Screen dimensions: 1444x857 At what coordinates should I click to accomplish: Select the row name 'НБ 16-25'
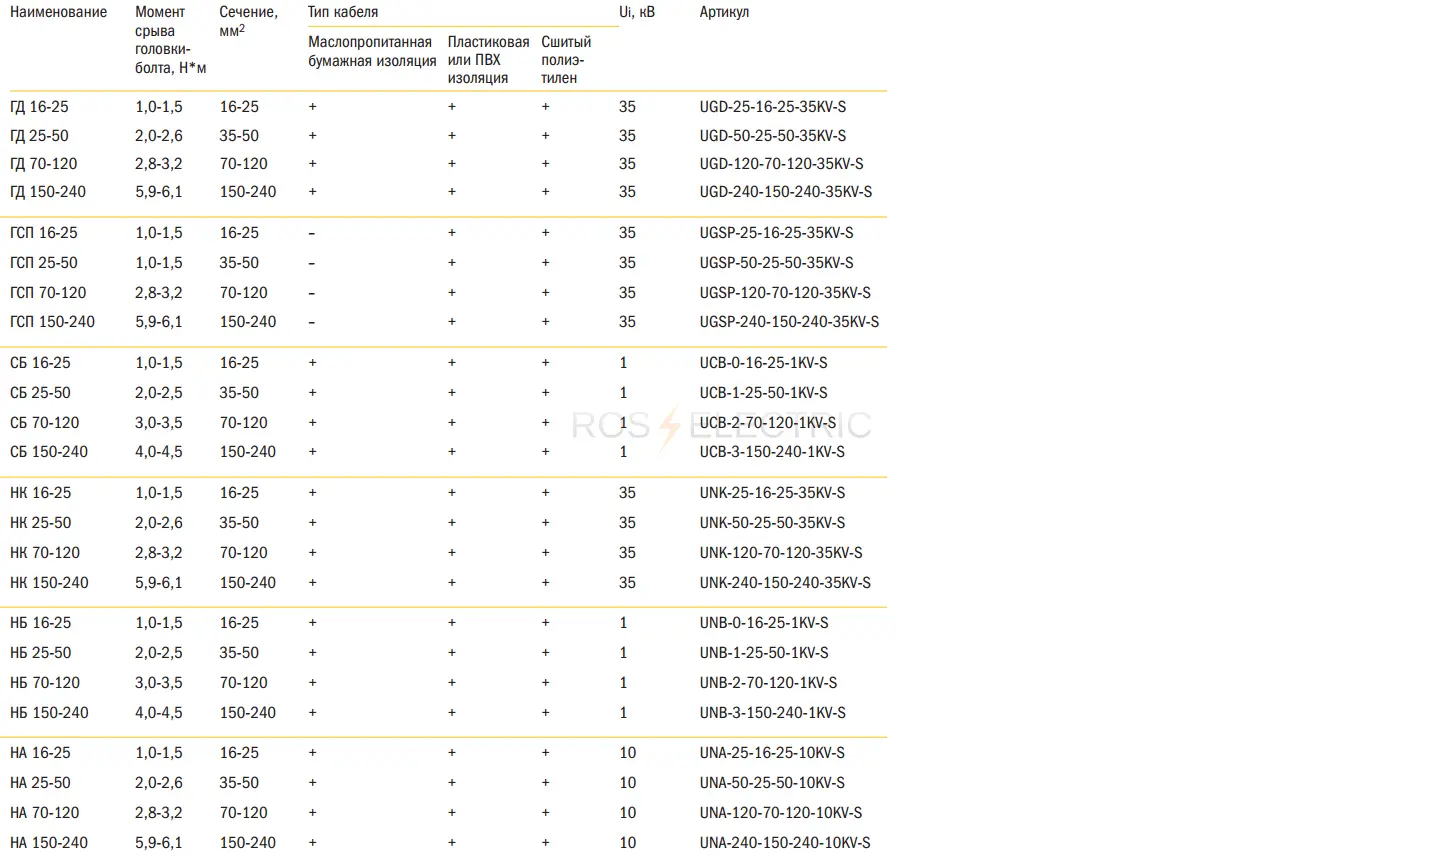(40, 623)
